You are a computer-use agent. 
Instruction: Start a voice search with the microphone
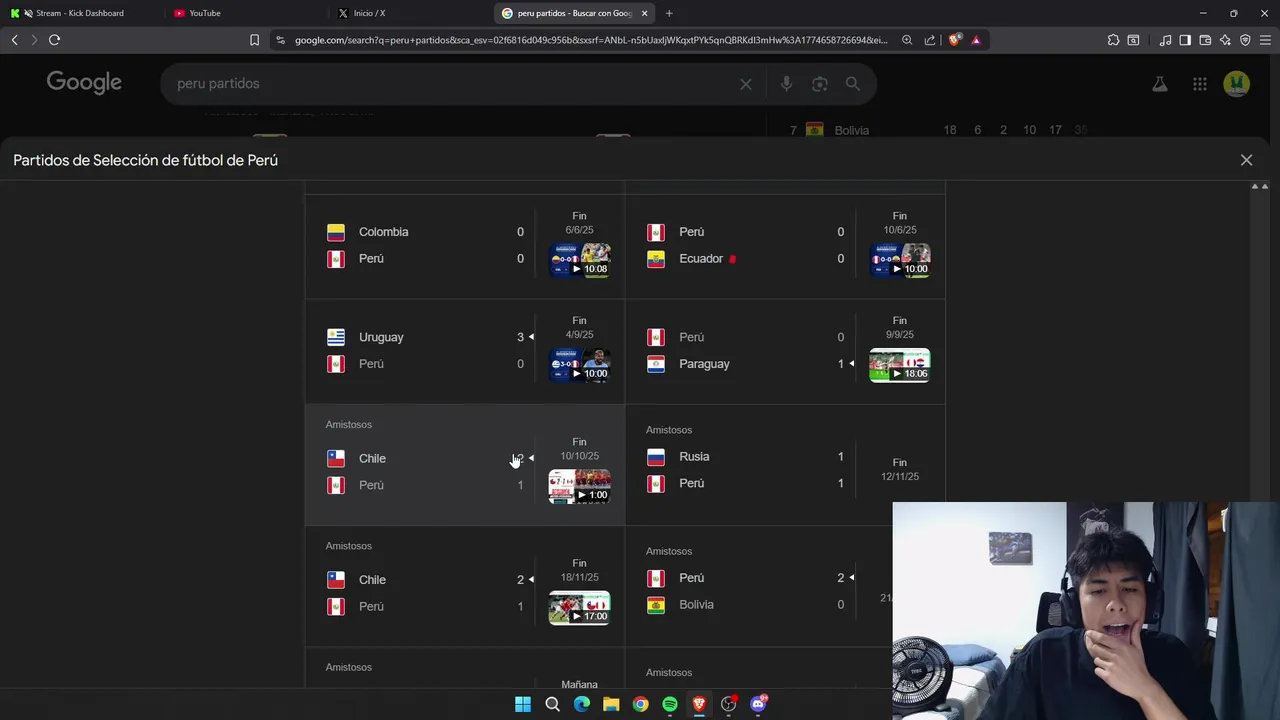[x=786, y=84]
